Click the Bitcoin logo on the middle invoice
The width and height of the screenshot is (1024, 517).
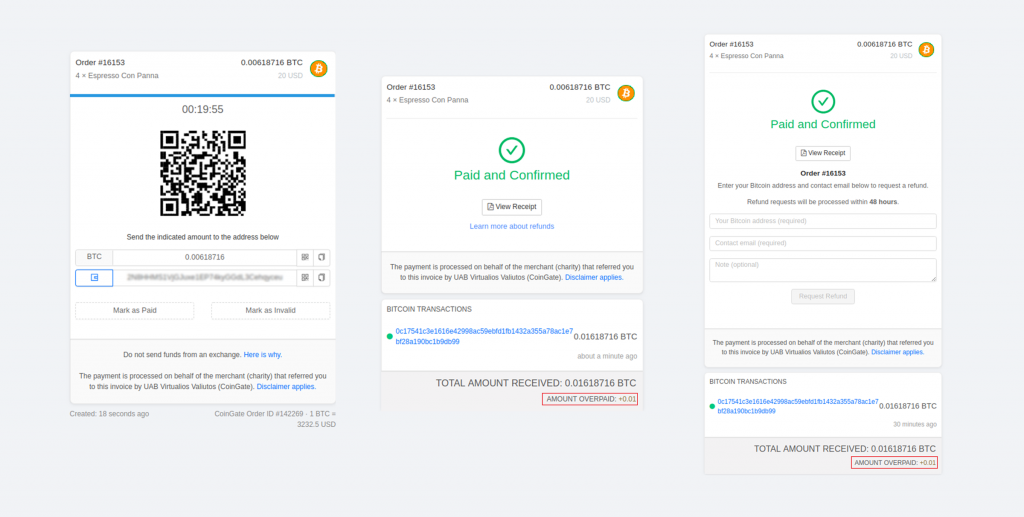pyautogui.click(x=626, y=93)
